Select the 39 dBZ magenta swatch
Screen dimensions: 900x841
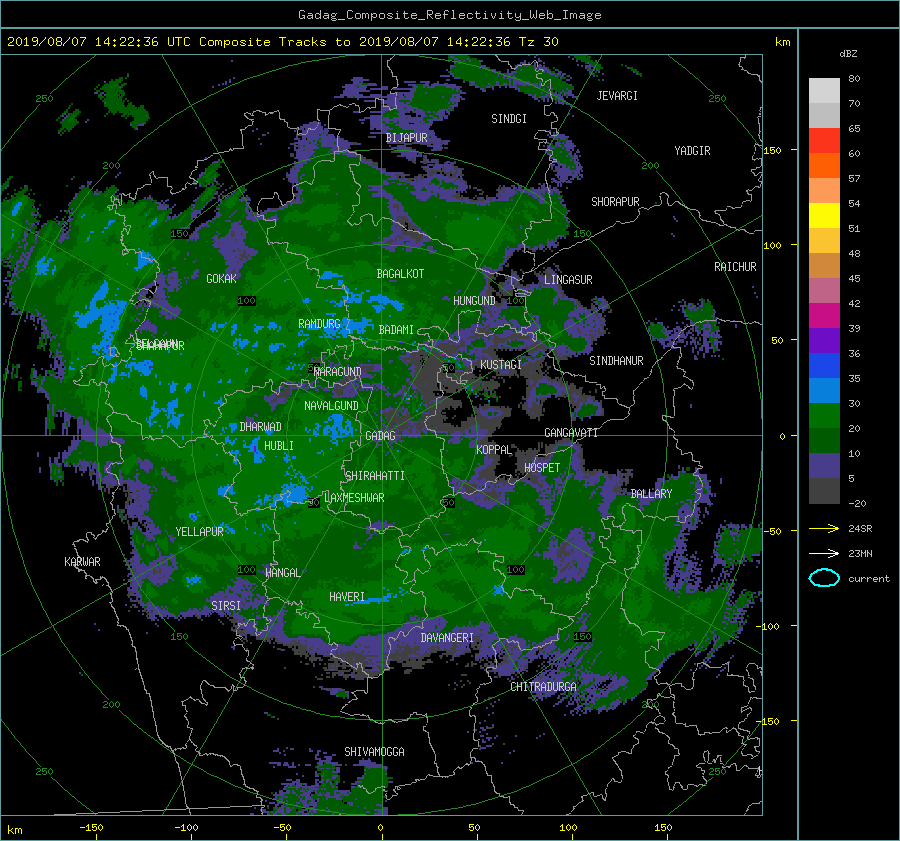(824, 316)
